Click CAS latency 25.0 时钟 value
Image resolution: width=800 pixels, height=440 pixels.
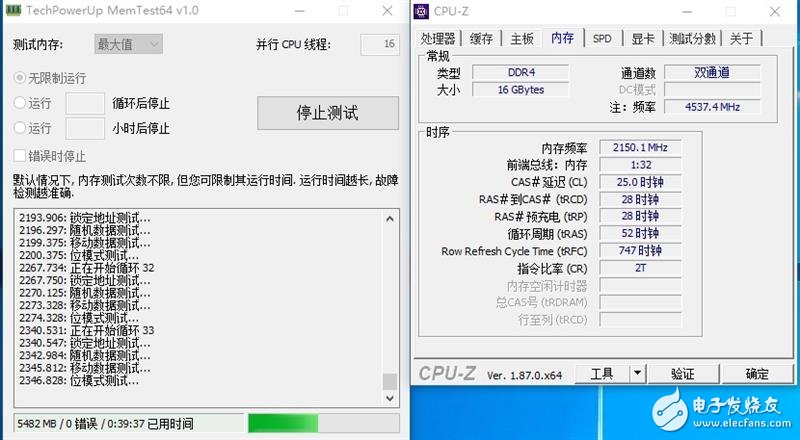(640, 182)
